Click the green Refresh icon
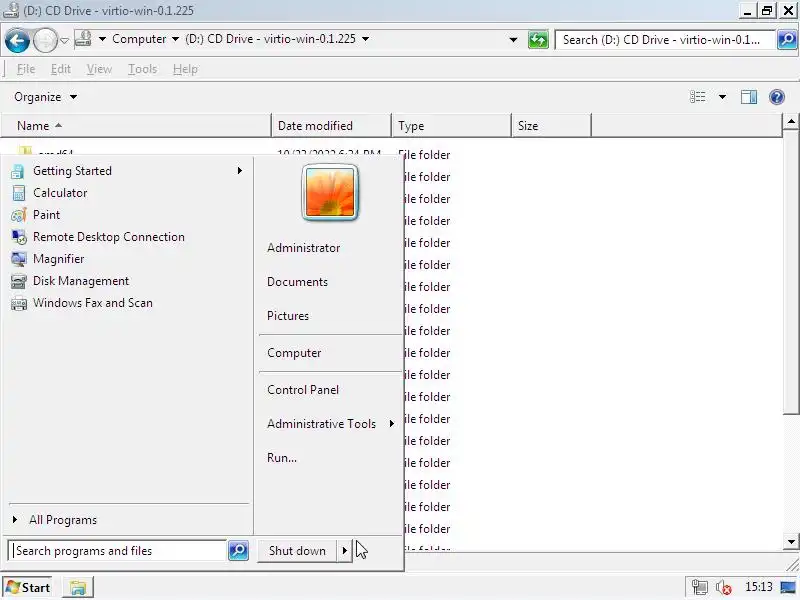Image resolution: width=800 pixels, height=600 pixels. click(538, 40)
